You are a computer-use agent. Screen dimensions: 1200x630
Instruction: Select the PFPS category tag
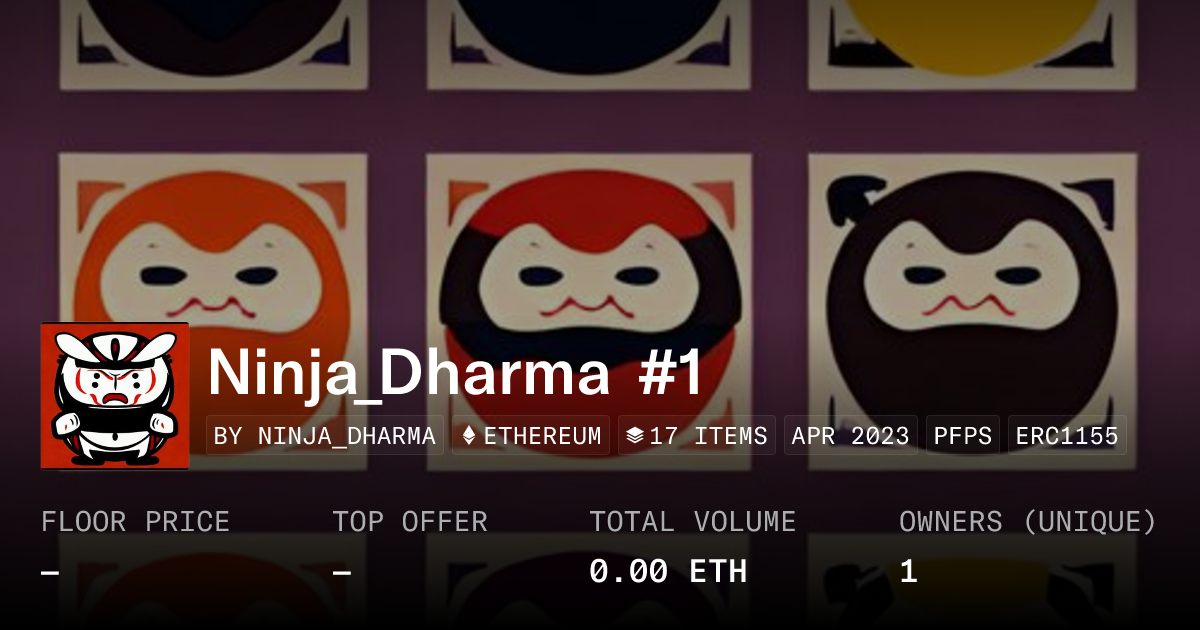963,436
